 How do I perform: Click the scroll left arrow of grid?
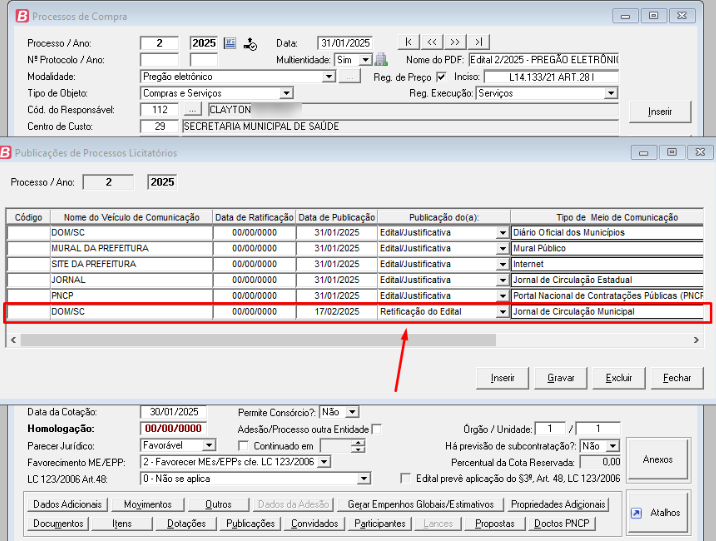click(x=13, y=340)
